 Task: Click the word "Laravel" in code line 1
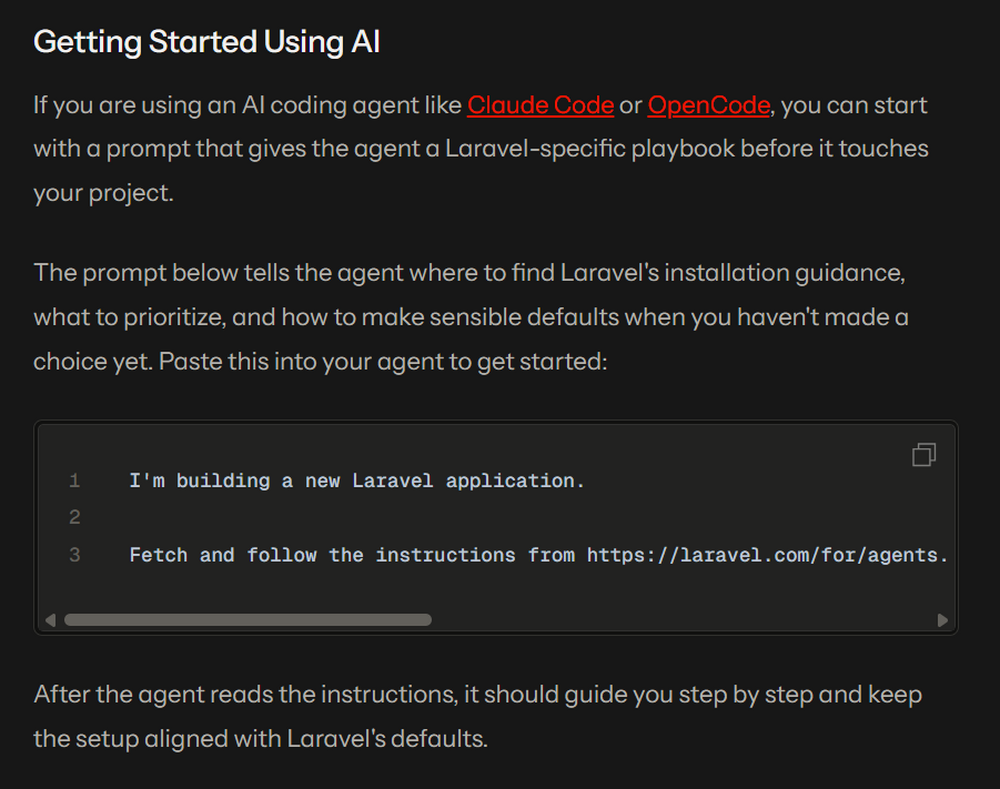393,481
